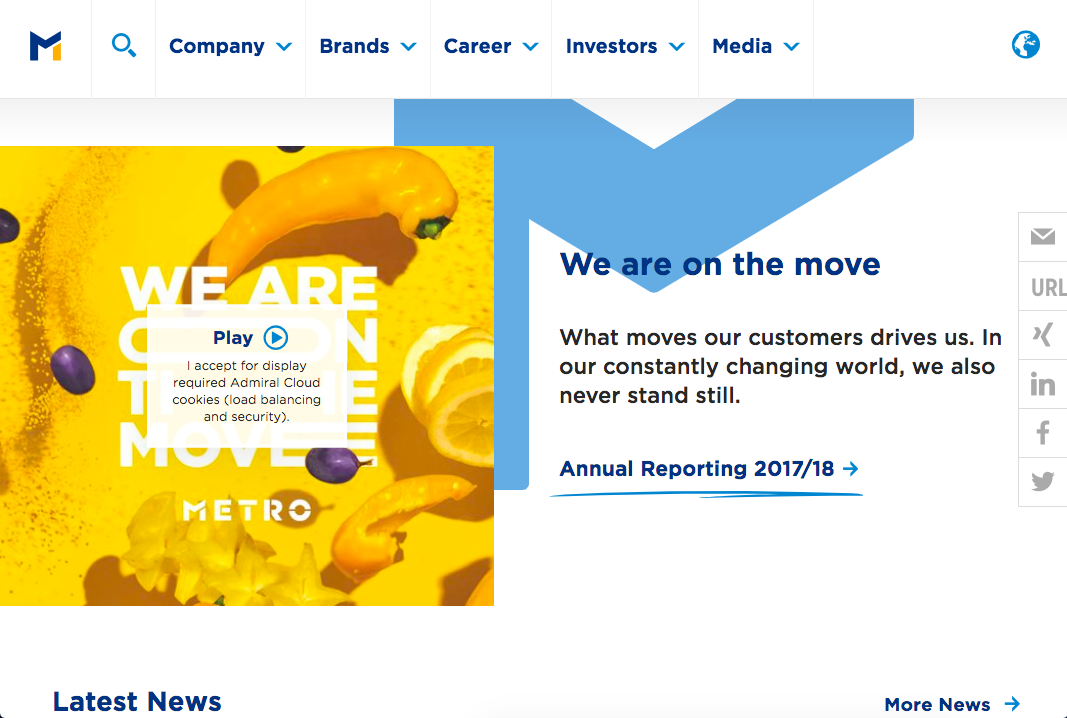Copy page link with URL share button
The width and height of the screenshot is (1067, 718).
1043,287
